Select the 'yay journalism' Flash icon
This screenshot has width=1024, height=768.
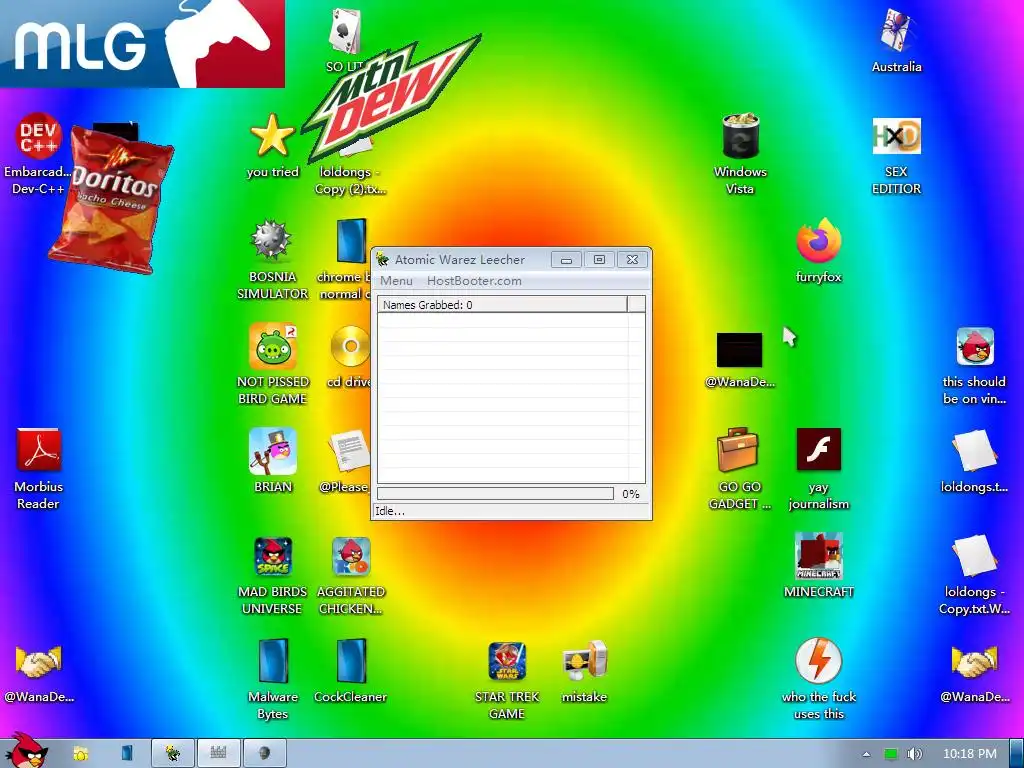[818, 469]
